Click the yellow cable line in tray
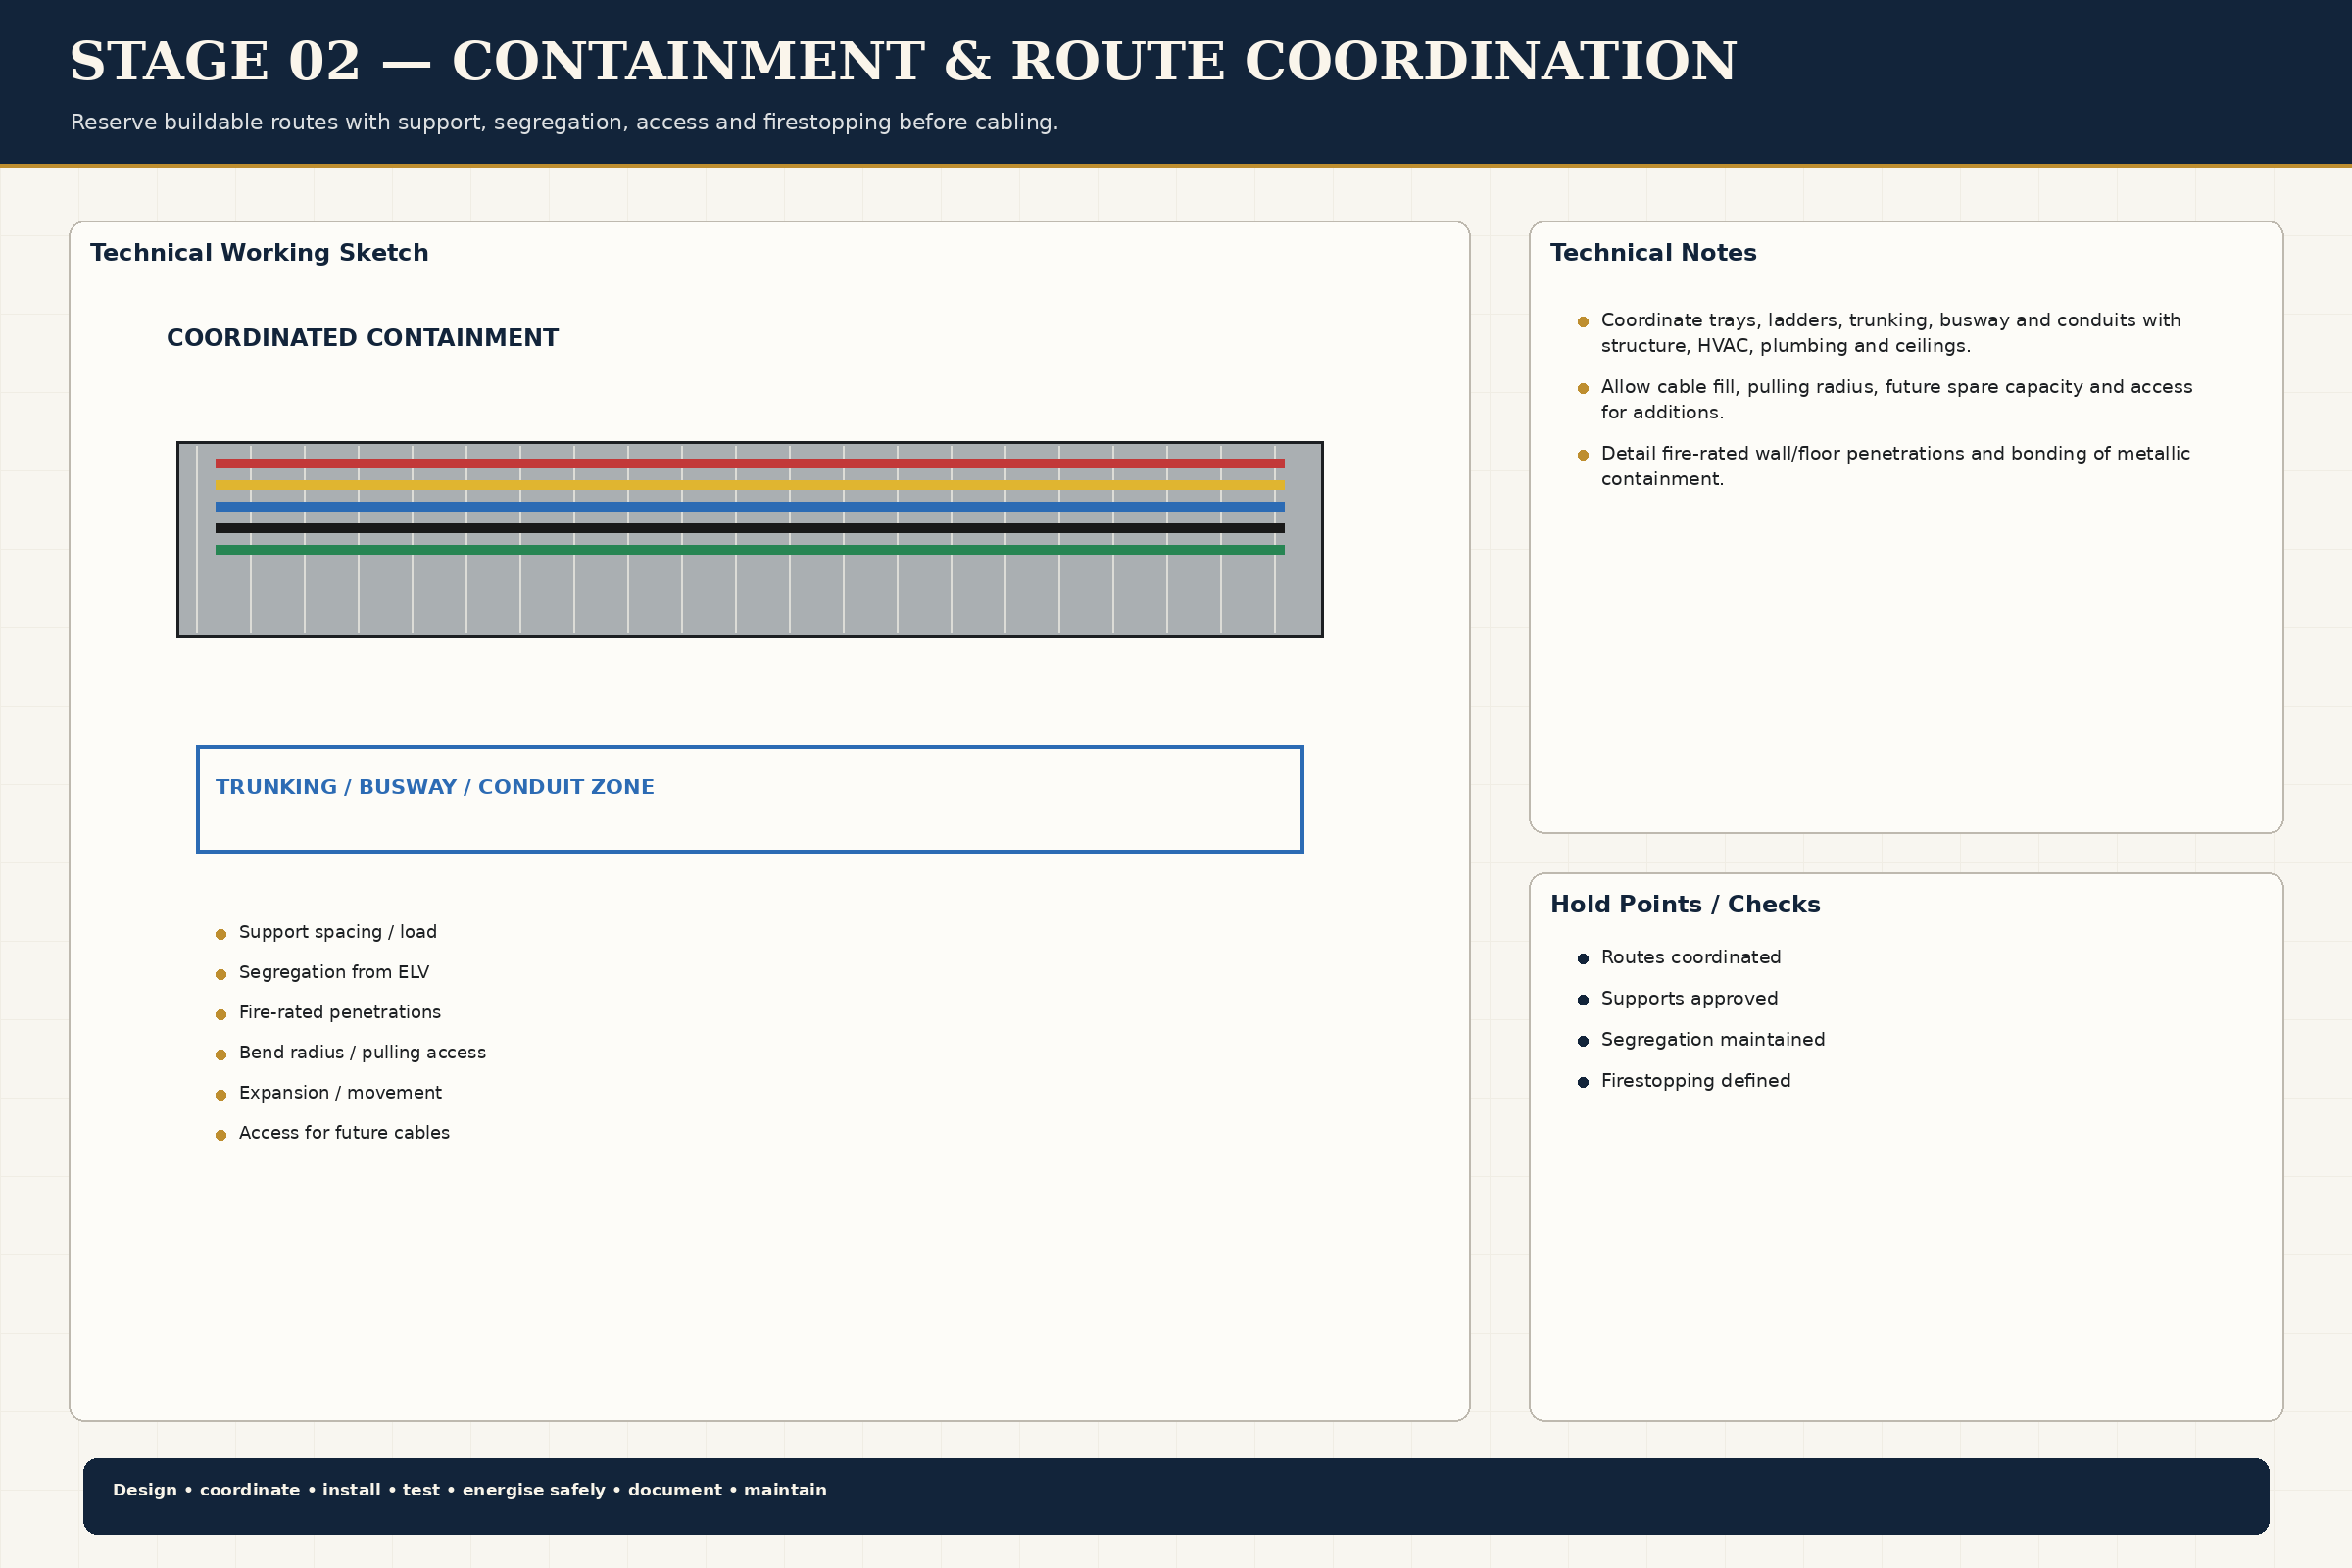The height and width of the screenshot is (1568, 2352). click(x=750, y=485)
